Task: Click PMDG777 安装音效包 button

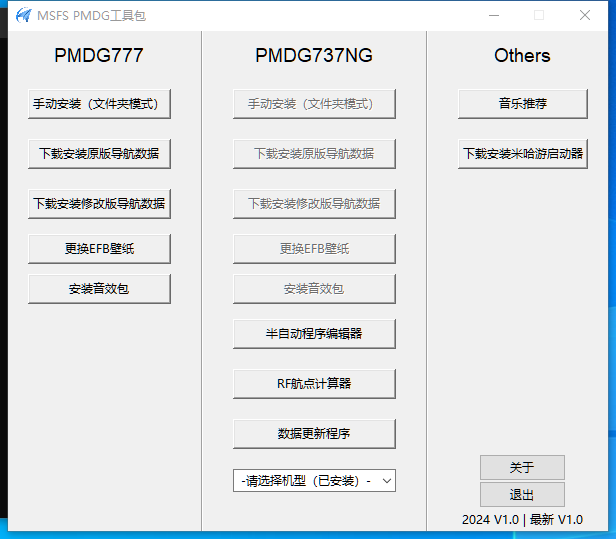Action: tap(99, 289)
